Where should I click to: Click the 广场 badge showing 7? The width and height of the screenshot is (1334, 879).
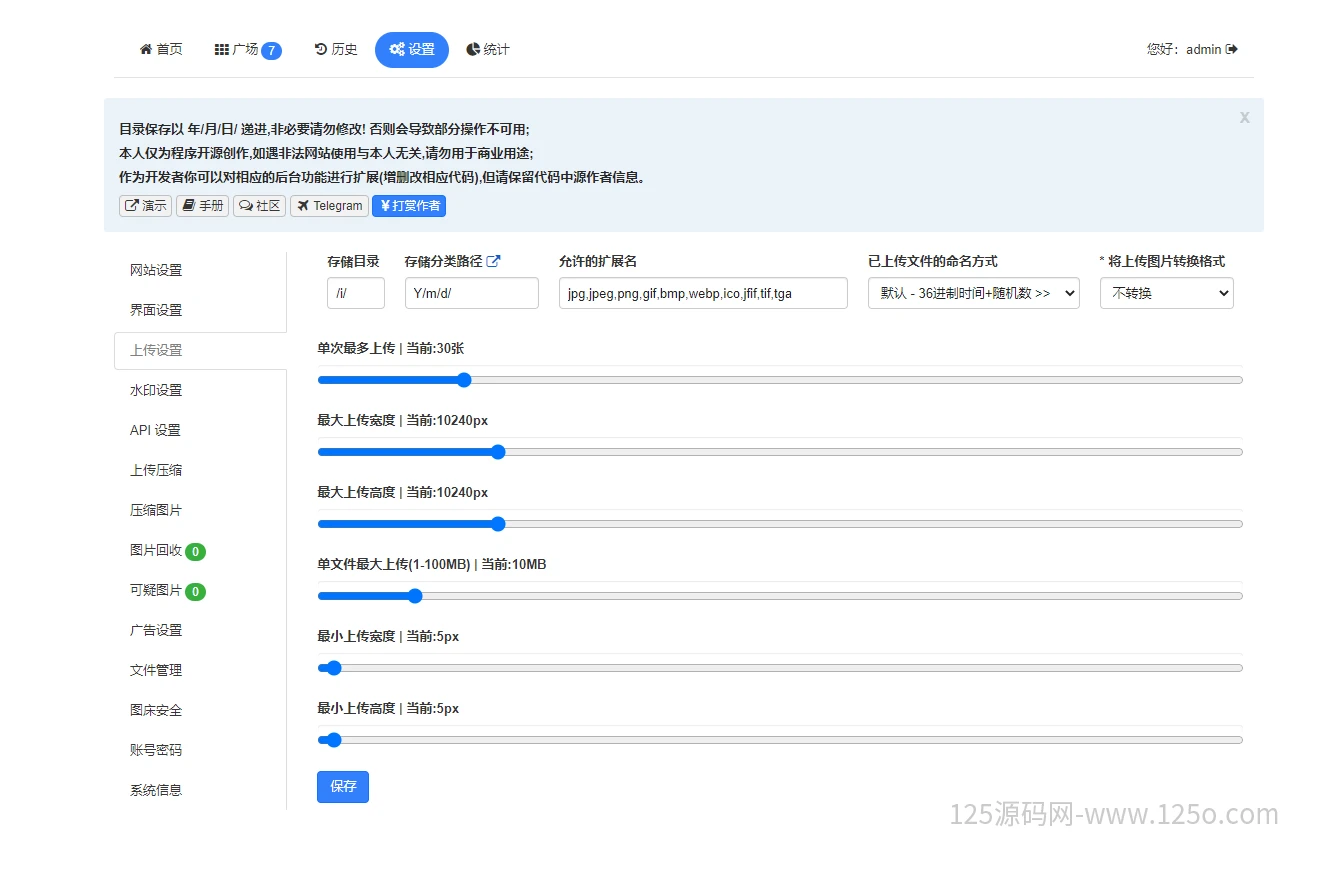pos(271,51)
